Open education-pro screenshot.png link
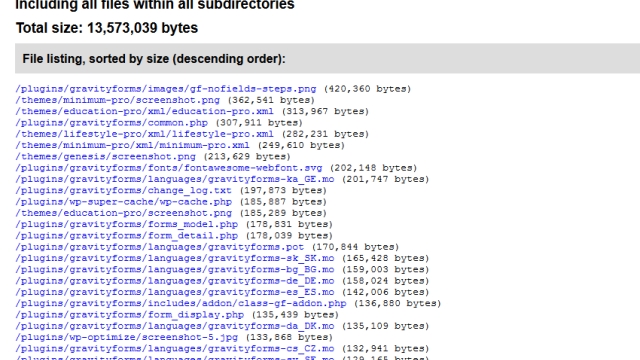 [124, 213]
